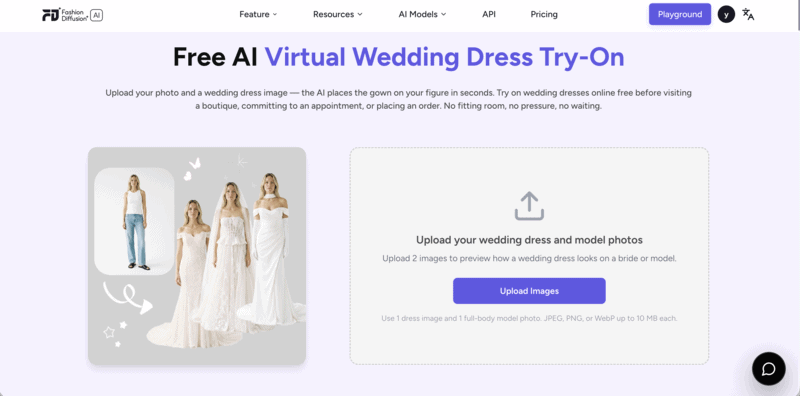Click the "Upload 2 images to preview" description text
Viewport: 800px width, 396px height.
[x=529, y=258]
